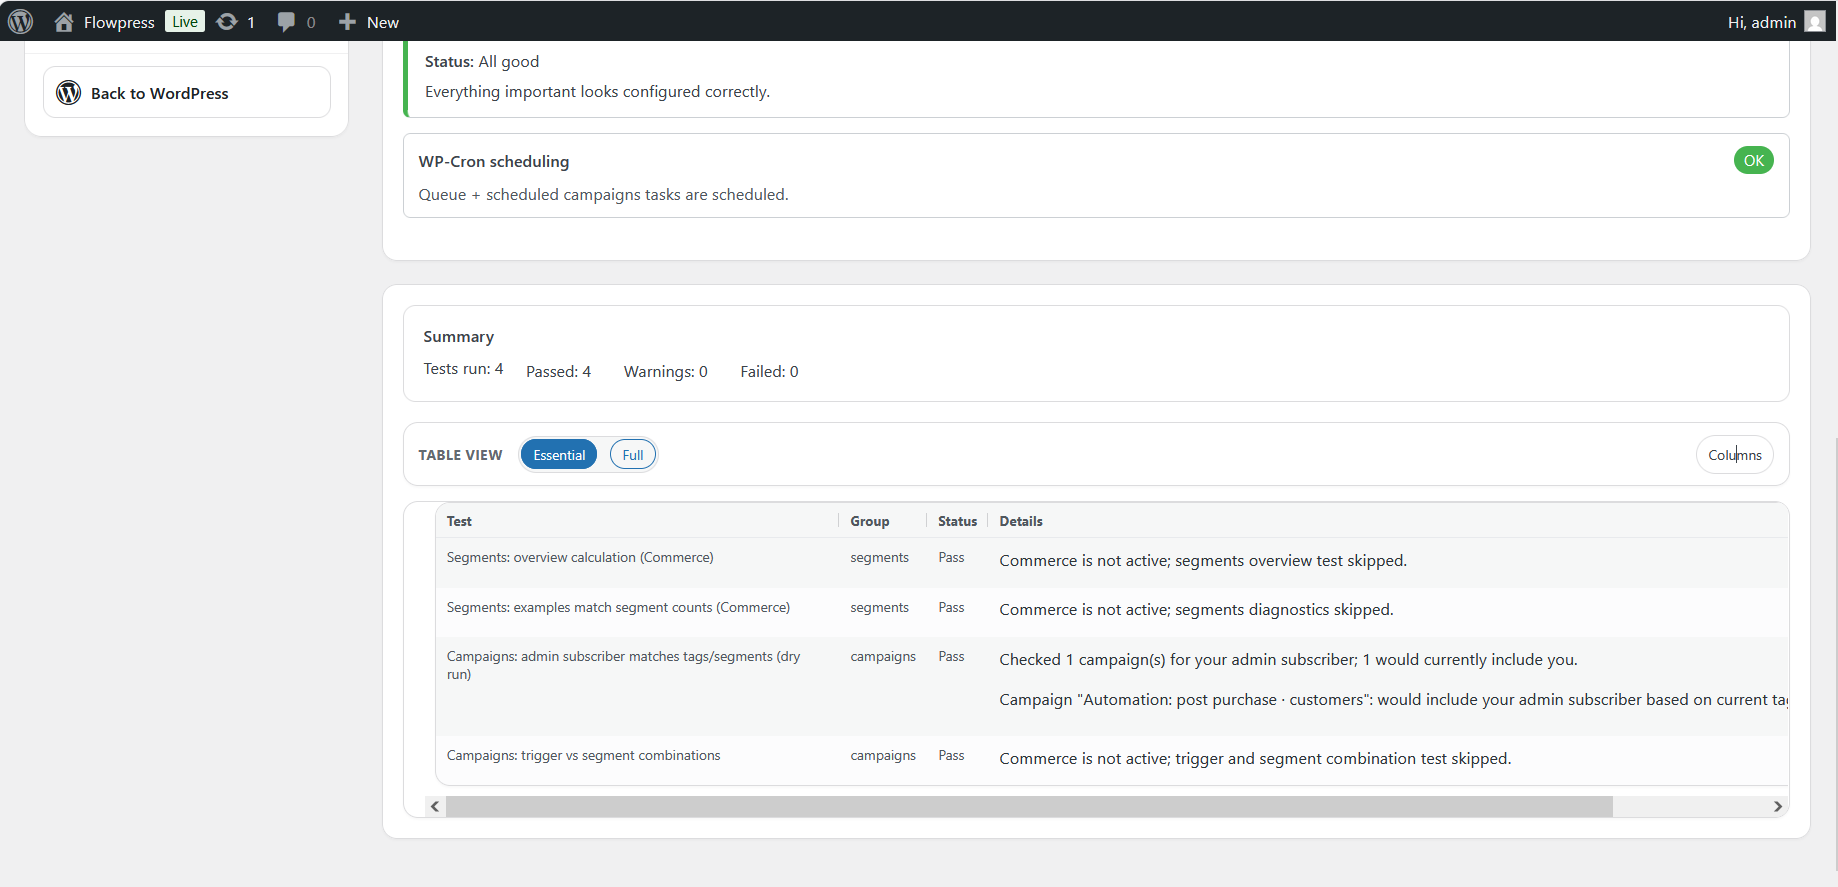Click the 'Warnings: 0' summary value
The height and width of the screenshot is (887, 1838).
(665, 371)
